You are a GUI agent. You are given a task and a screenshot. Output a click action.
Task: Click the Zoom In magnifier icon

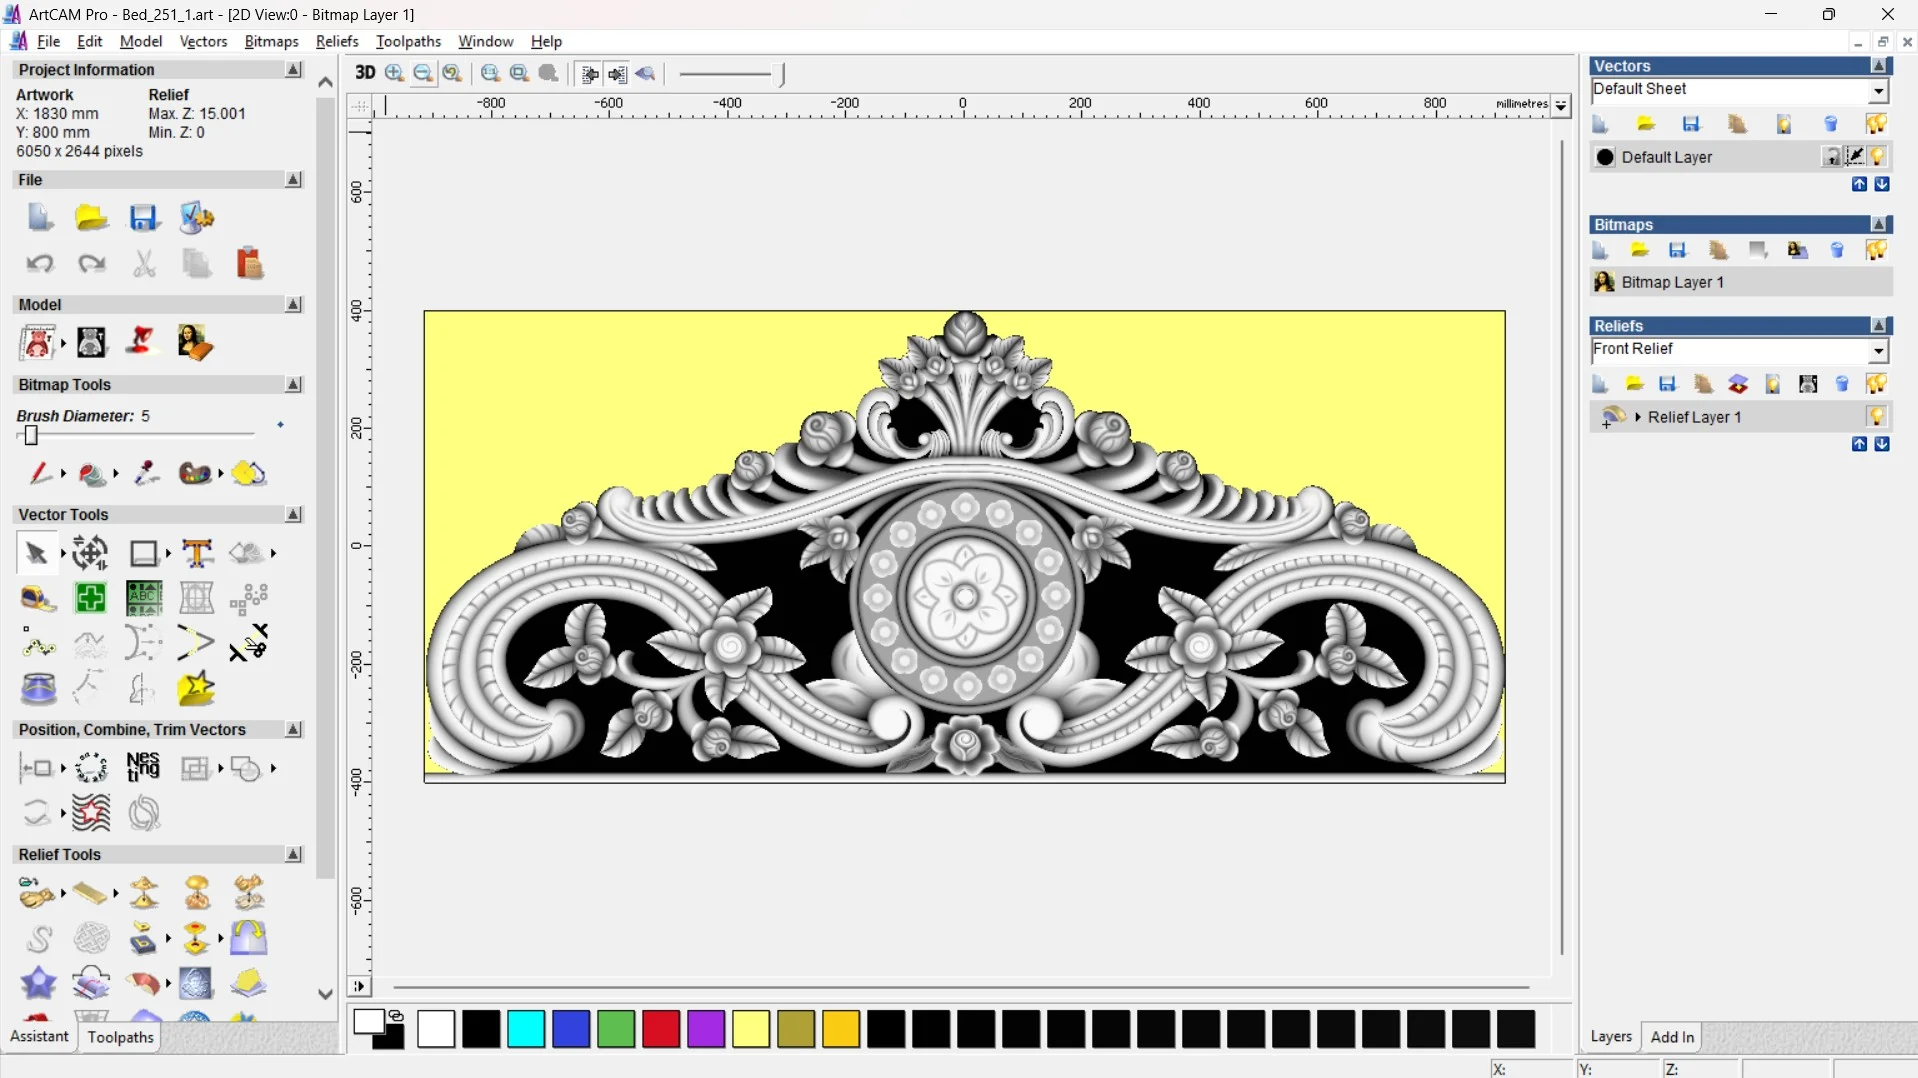tap(395, 73)
